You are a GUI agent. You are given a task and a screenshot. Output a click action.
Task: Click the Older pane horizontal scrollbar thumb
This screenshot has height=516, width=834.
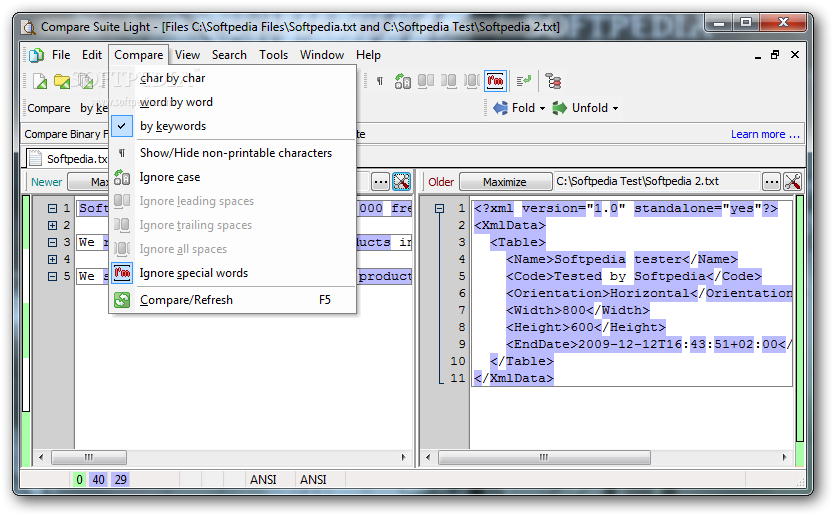[544, 457]
